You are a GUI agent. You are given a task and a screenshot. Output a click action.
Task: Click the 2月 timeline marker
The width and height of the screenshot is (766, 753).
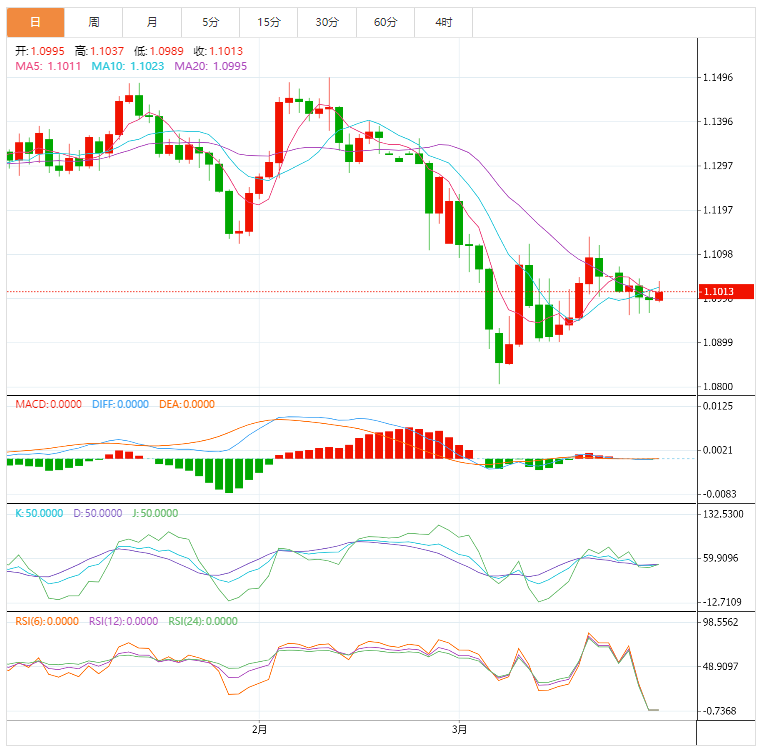tap(259, 730)
